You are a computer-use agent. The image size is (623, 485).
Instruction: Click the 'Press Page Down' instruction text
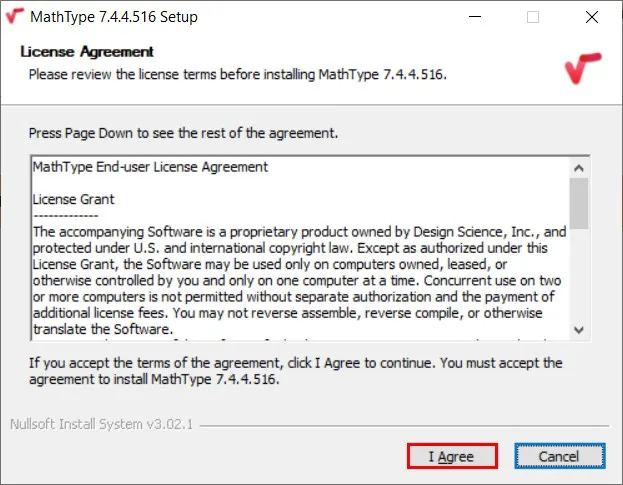pyautogui.click(x=183, y=132)
